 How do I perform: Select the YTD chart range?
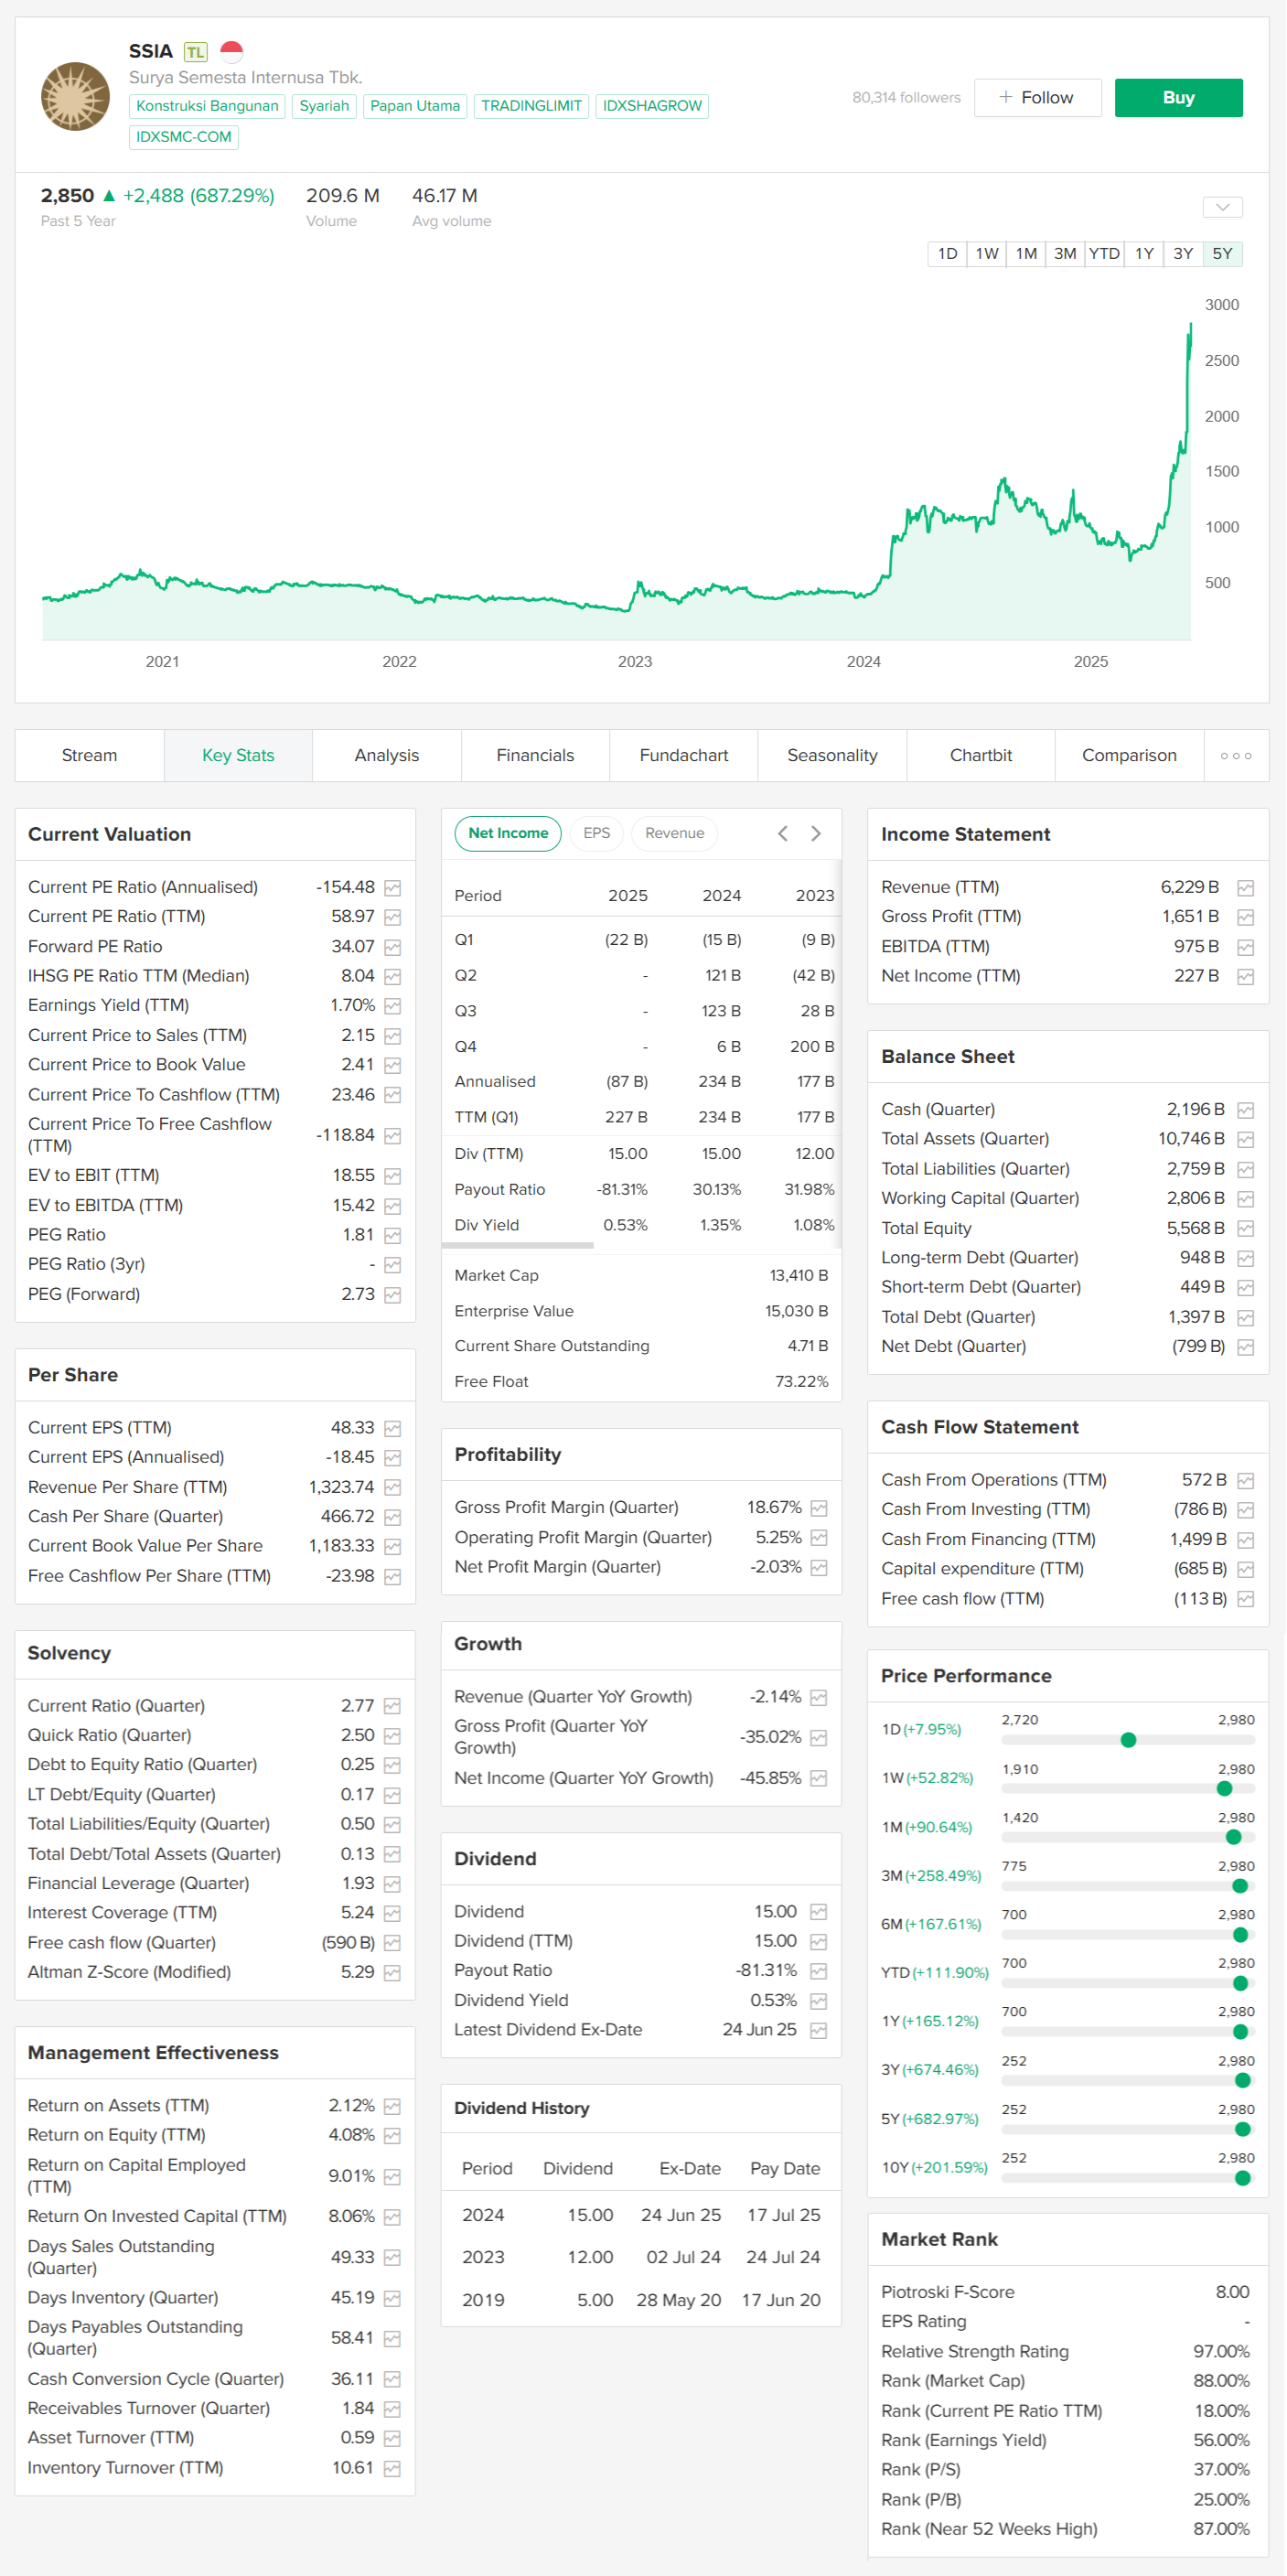tap(1105, 254)
